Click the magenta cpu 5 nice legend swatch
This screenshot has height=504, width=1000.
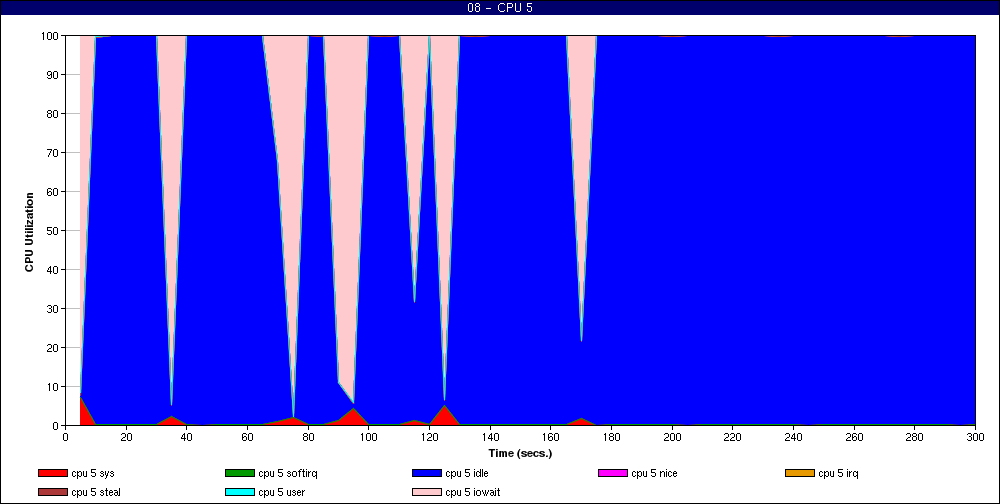tap(613, 473)
